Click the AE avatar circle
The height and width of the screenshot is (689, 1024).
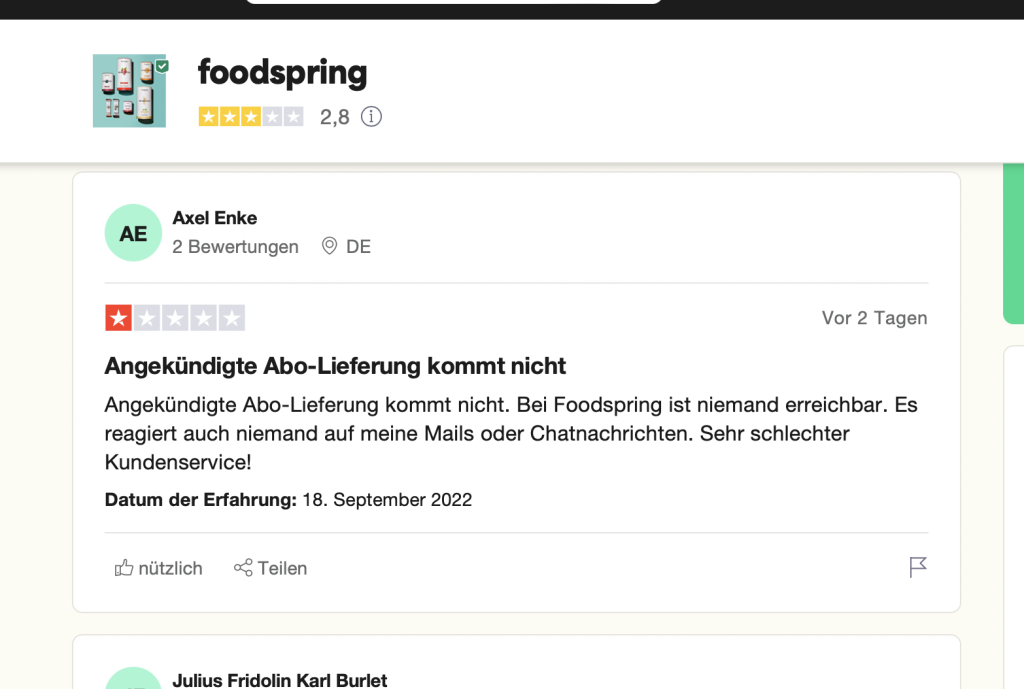[x=133, y=233]
